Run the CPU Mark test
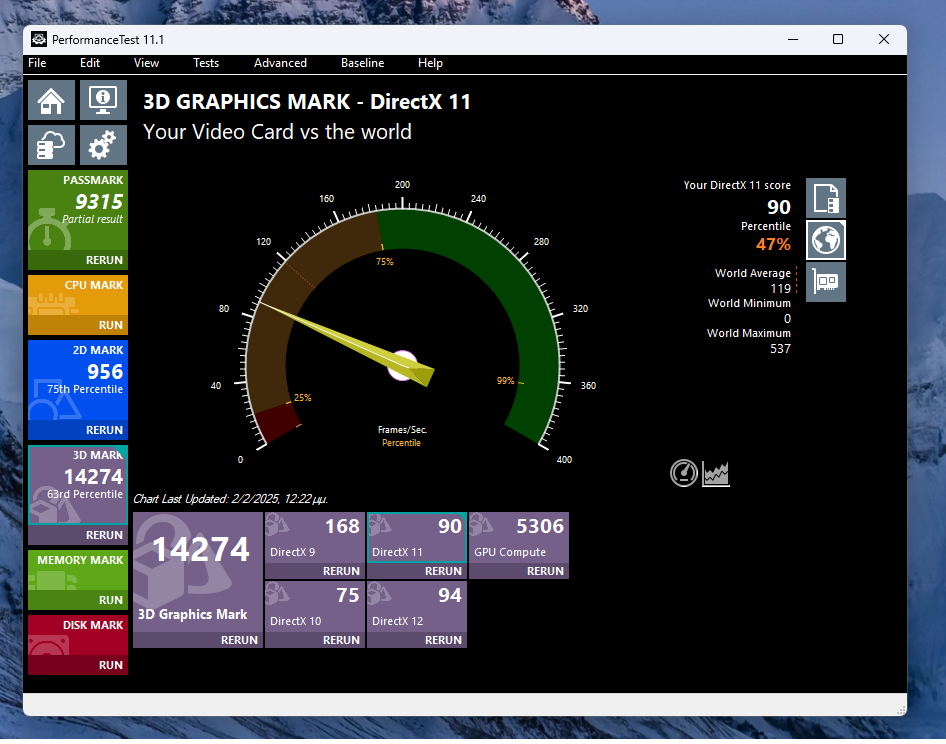The image size is (946, 744). tap(110, 325)
